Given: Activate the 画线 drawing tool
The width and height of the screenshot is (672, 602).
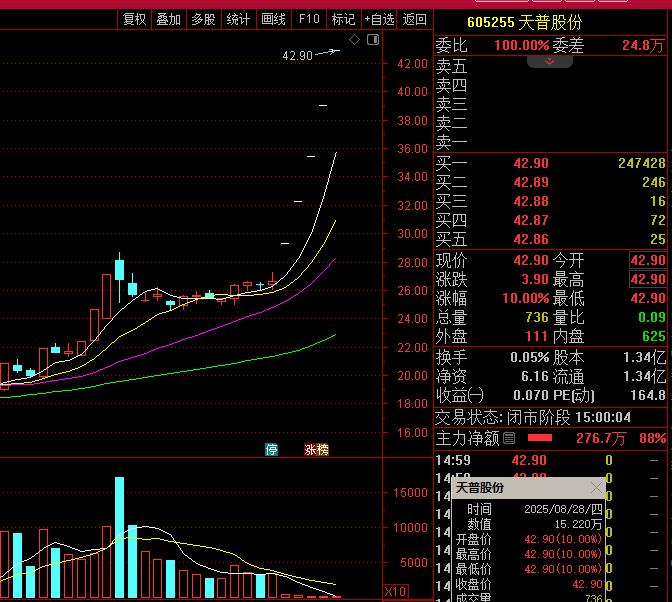Looking at the screenshot, I should click(x=273, y=19).
